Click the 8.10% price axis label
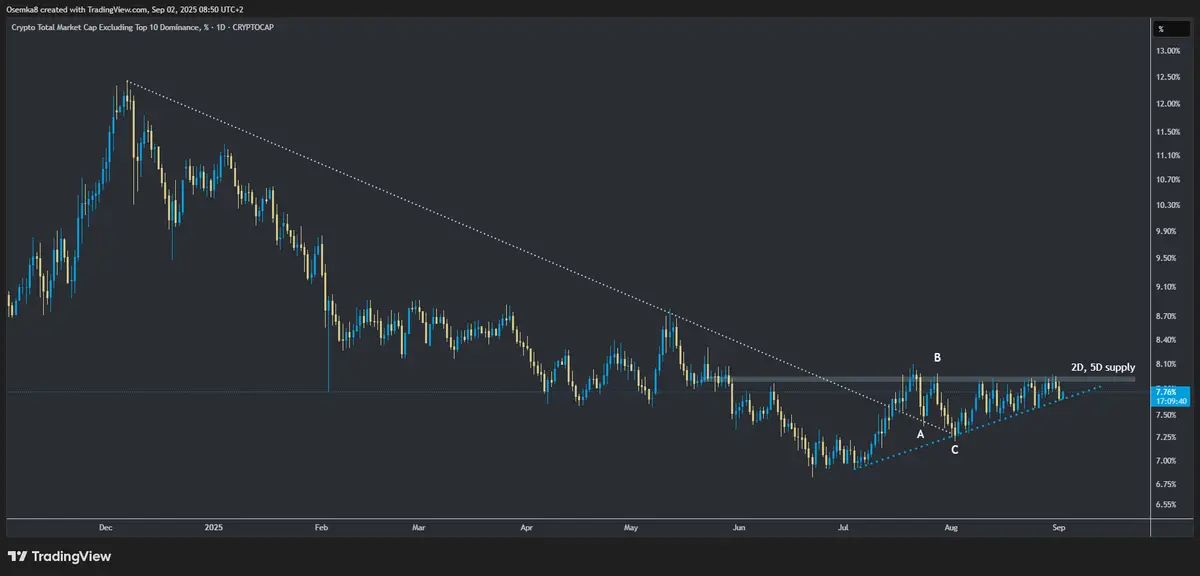 click(x=1166, y=365)
